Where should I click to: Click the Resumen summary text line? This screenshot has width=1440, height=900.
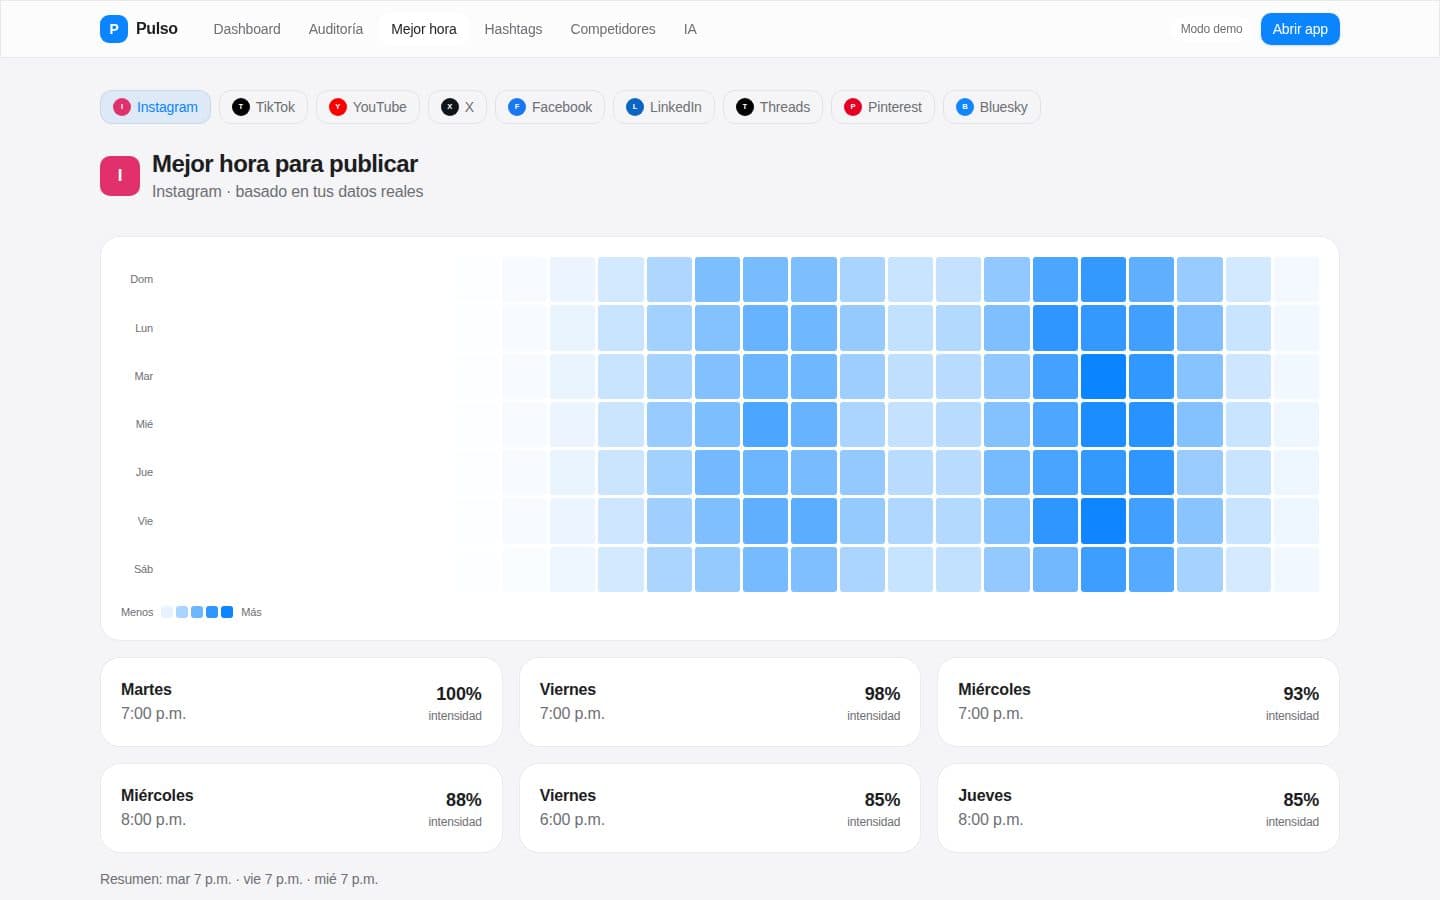(239, 879)
